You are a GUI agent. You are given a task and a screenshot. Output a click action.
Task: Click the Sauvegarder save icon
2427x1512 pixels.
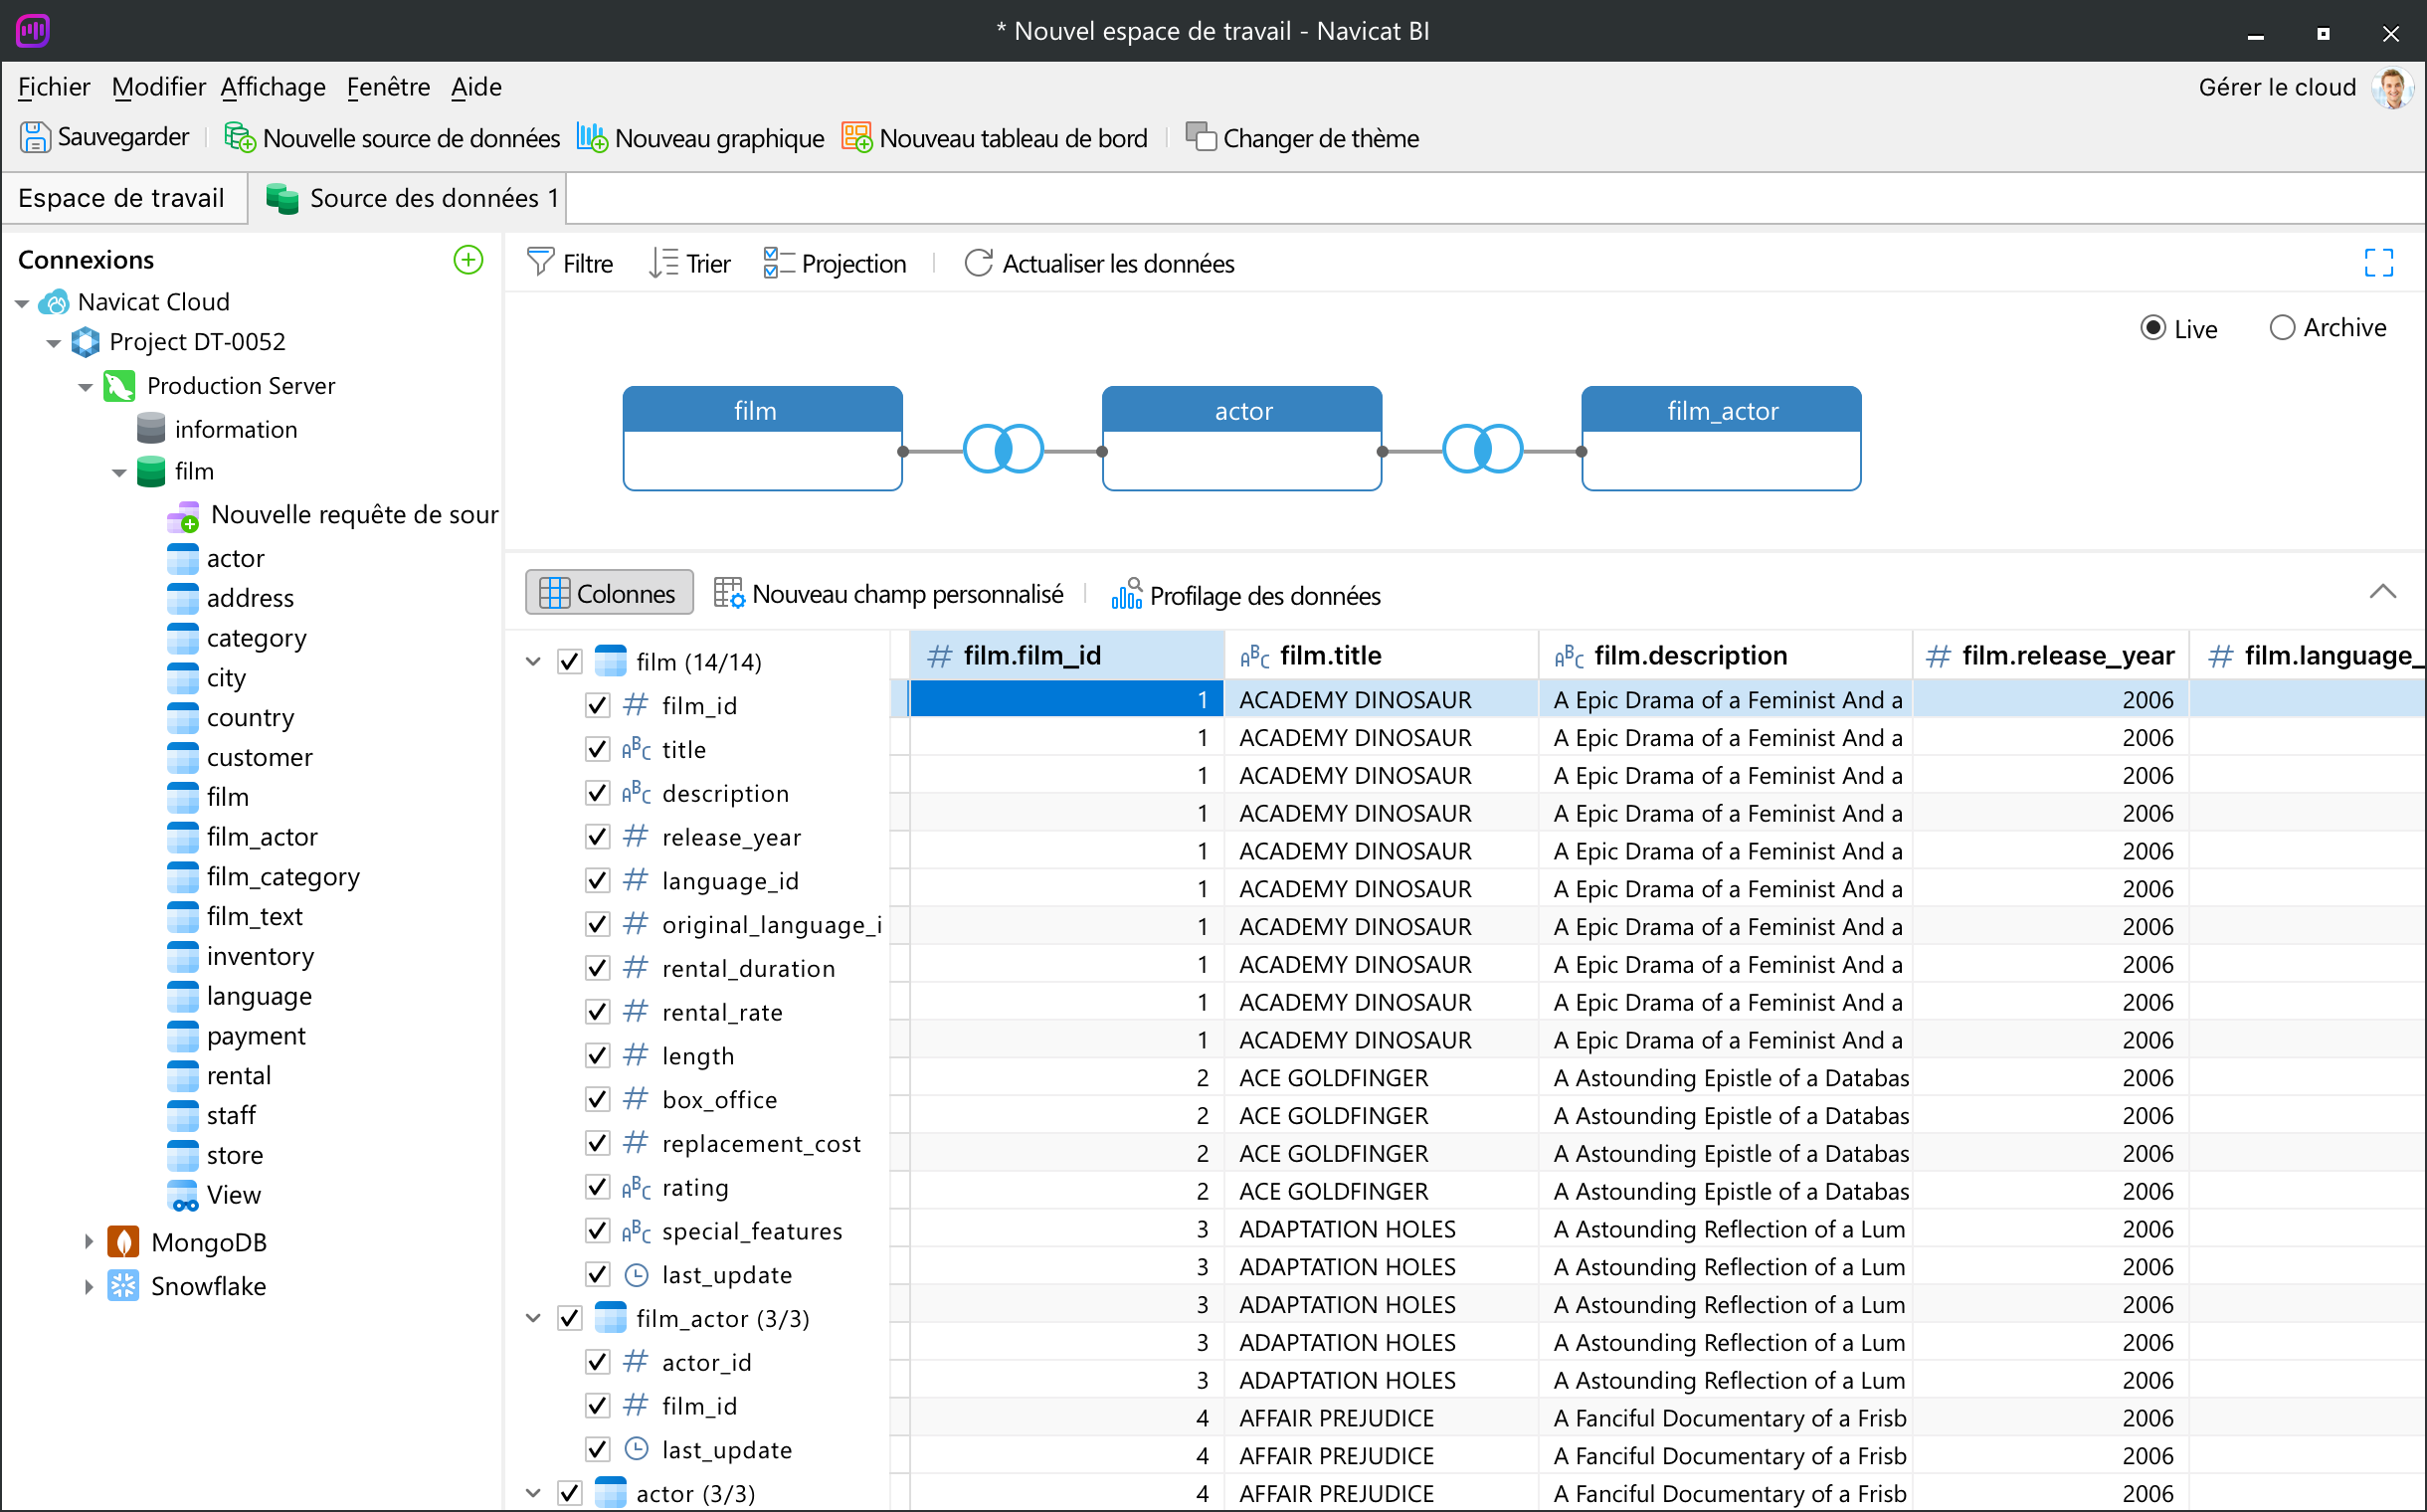[x=34, y=137]
